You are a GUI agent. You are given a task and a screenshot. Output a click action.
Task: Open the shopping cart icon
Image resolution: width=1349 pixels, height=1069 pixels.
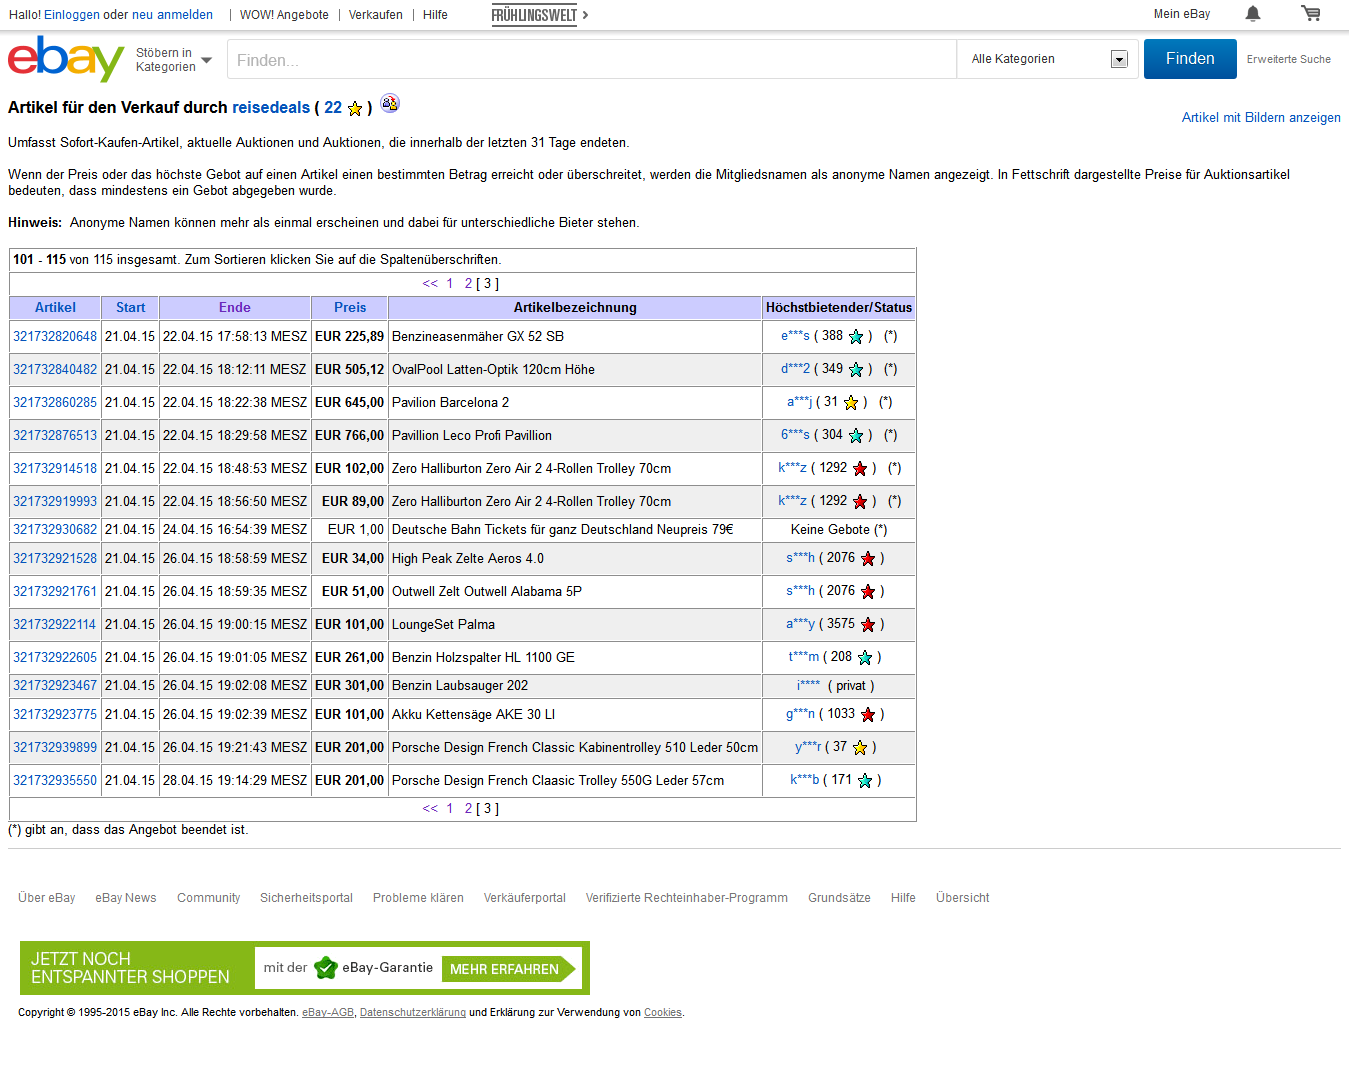1311,14
